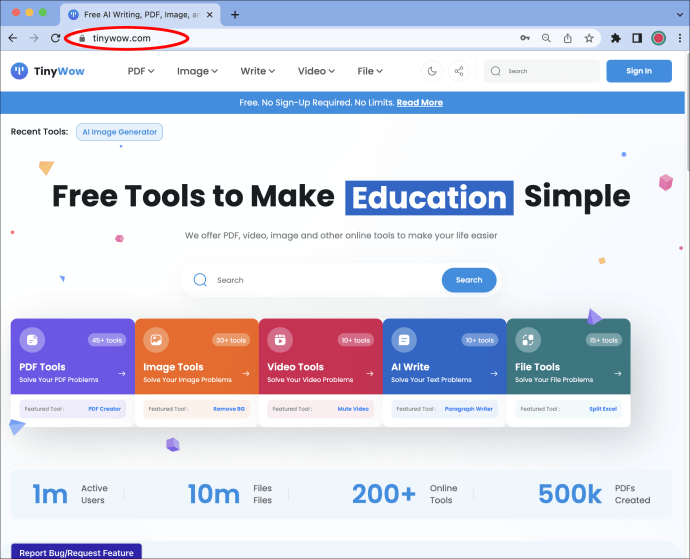
Task: Go back with browser back arrow
Action: [13, 38]
